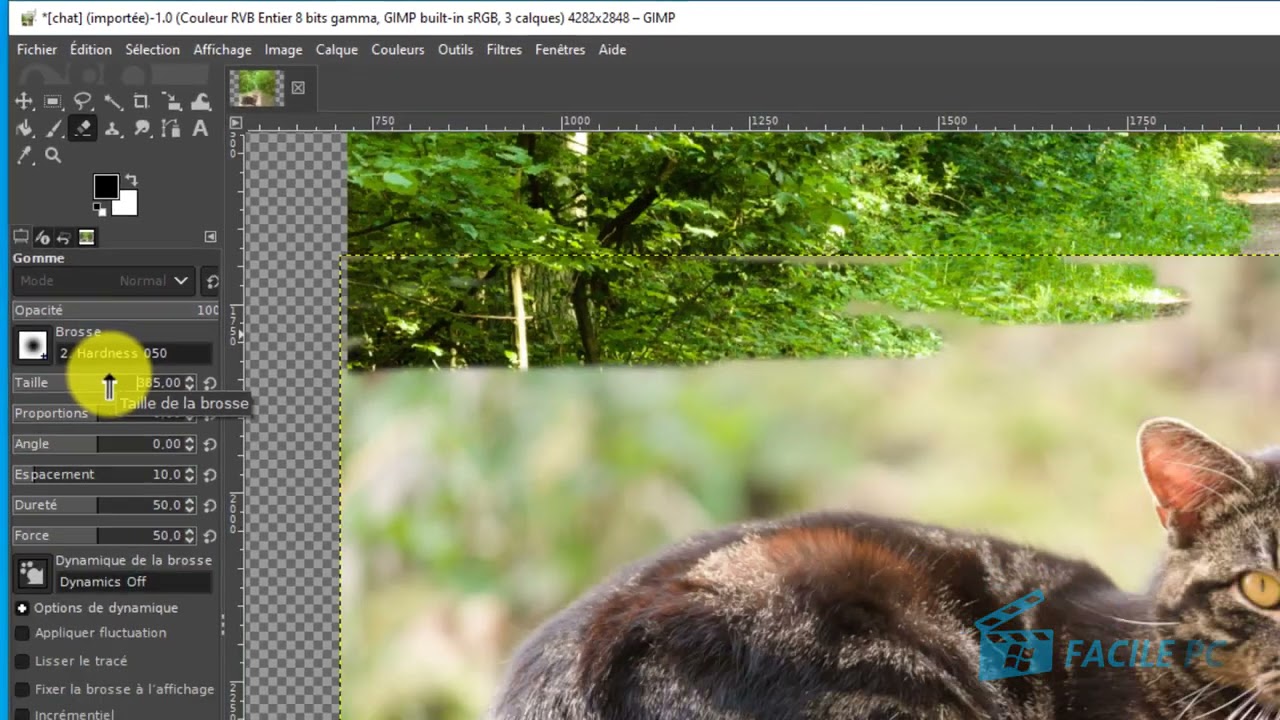This screenshot has height=720, width=1280.
Task: Select the Text tool
Action: pos(200,128)
